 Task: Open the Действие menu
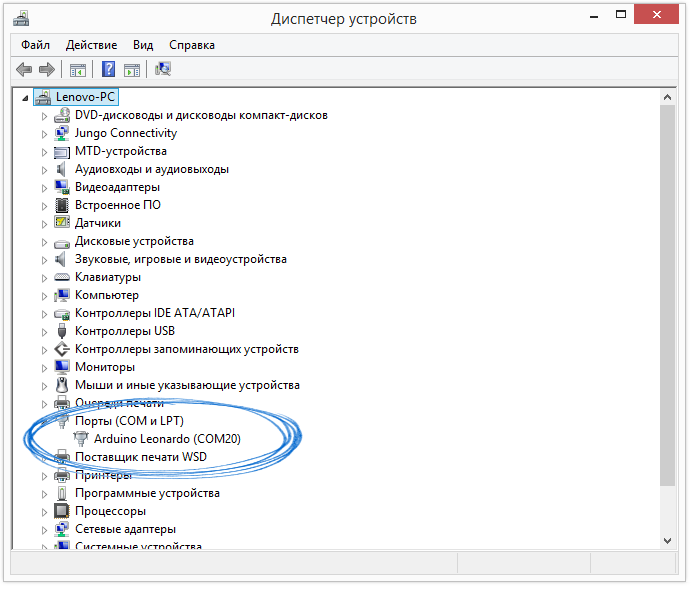(91, 45)
